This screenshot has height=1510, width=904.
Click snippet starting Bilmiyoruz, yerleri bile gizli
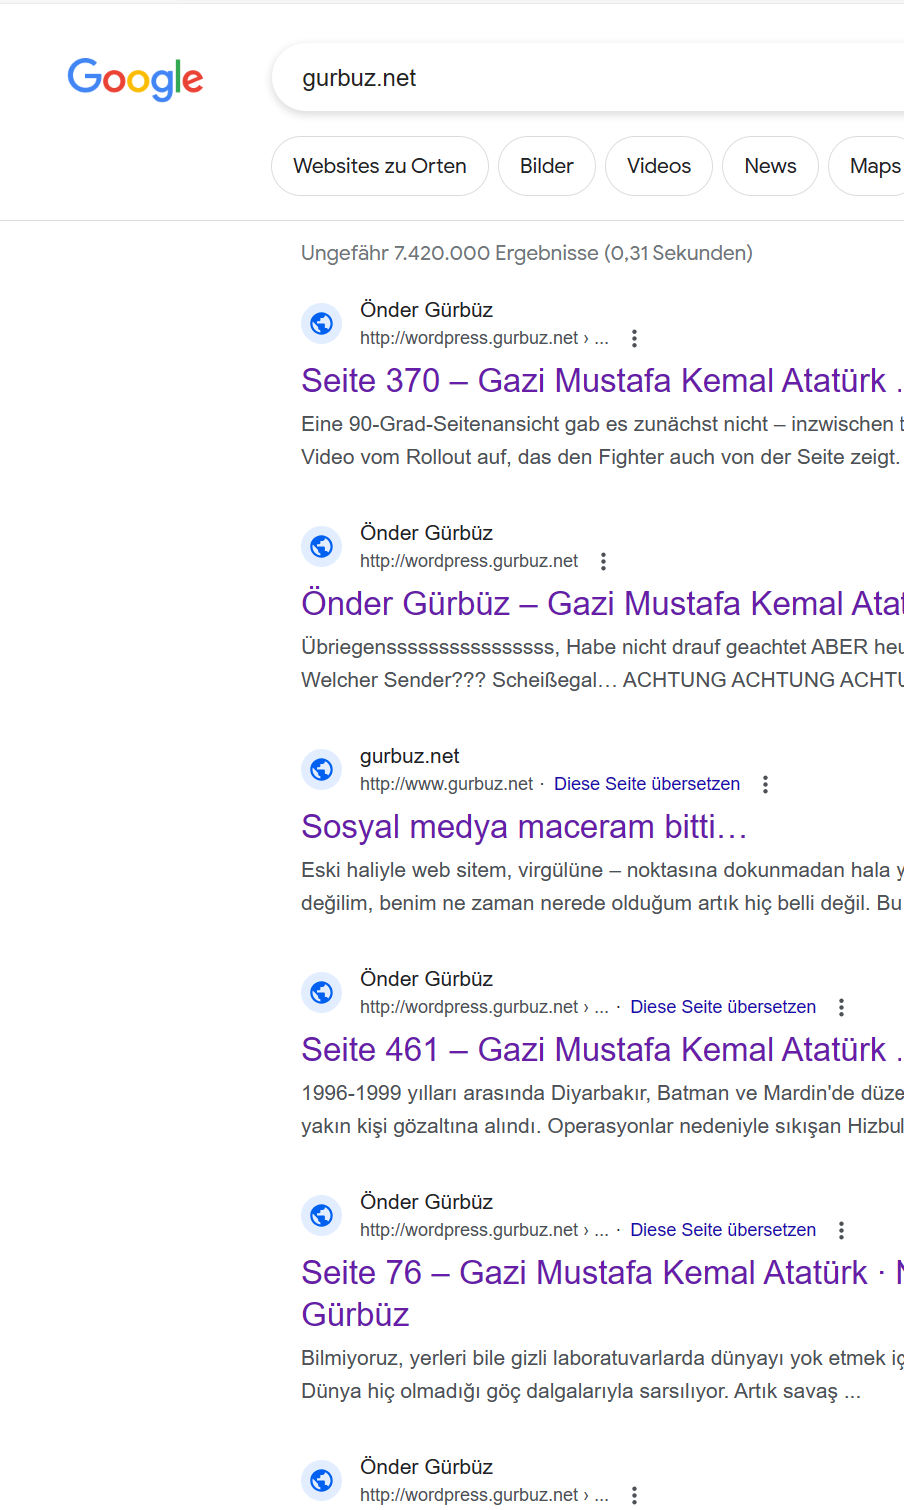[x=602, y=1374]
